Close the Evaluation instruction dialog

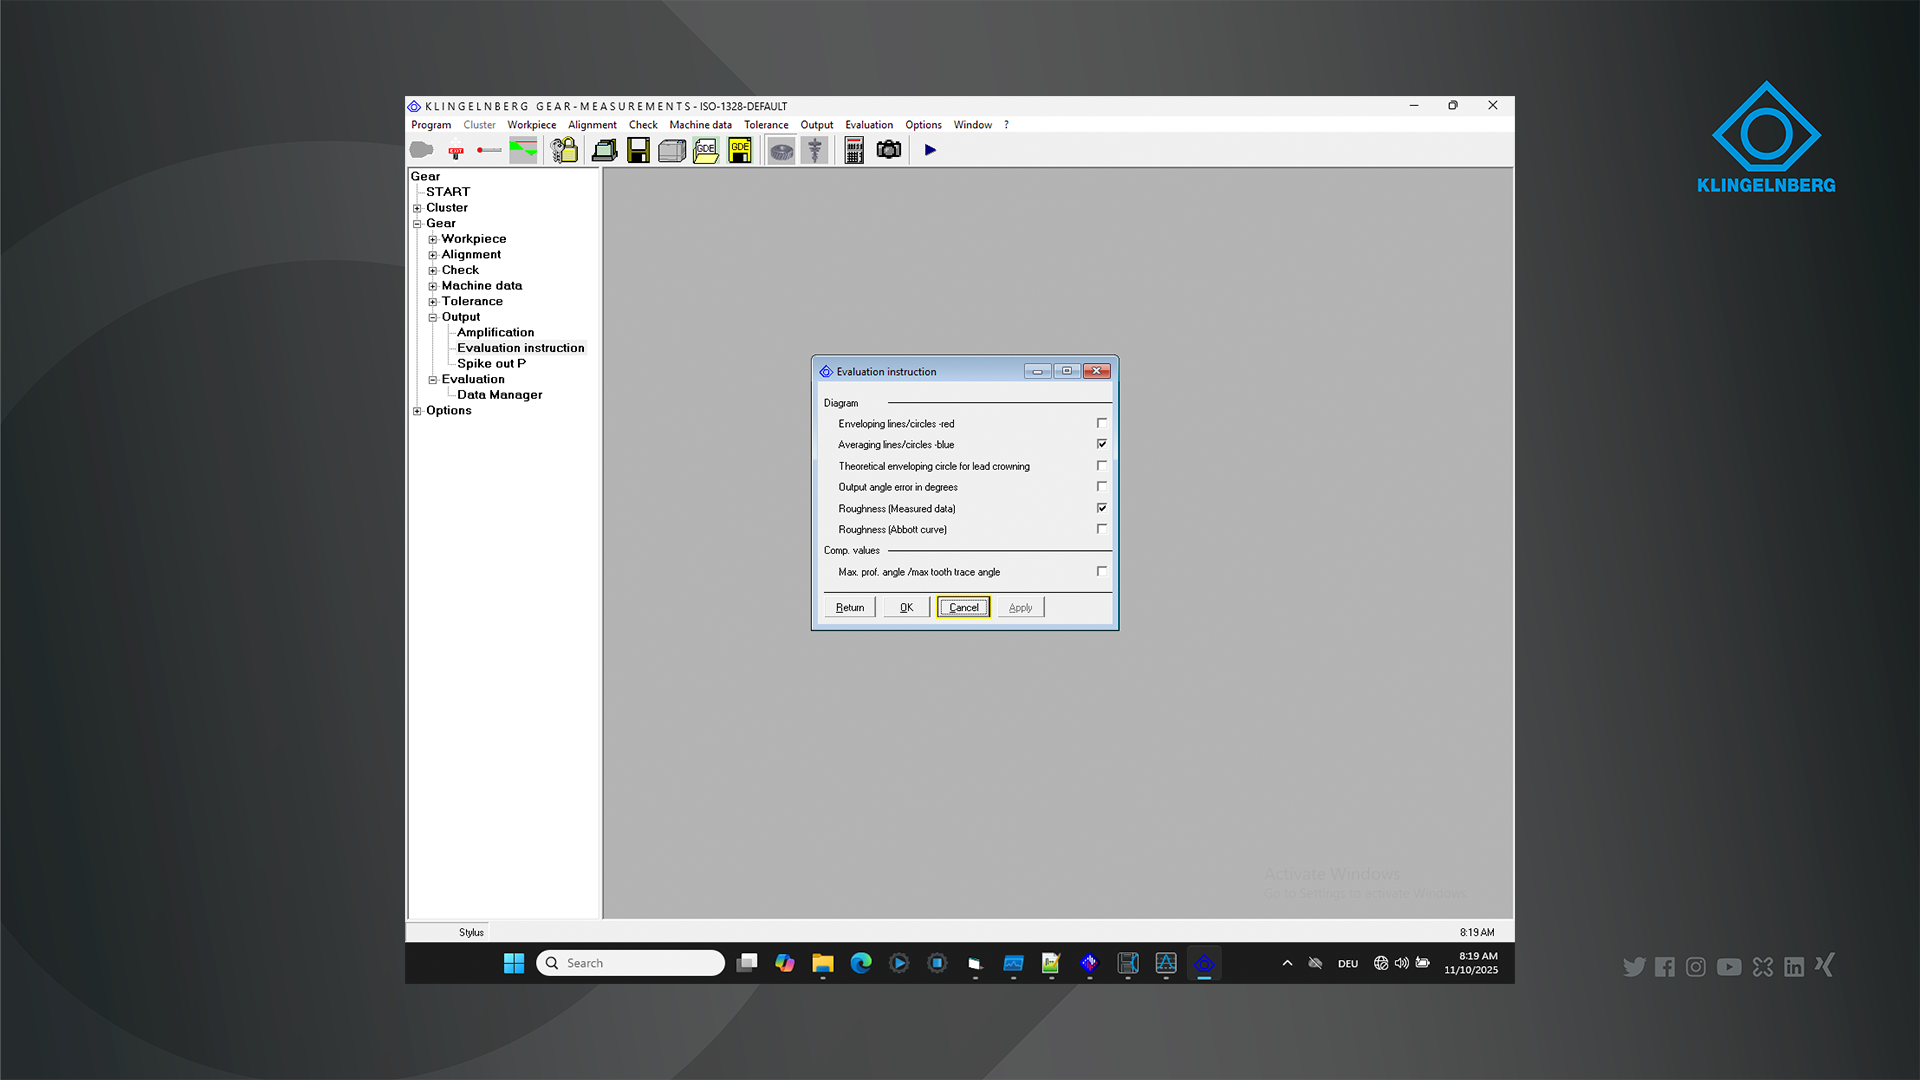pyautogui.click(x=1097, y=371)
